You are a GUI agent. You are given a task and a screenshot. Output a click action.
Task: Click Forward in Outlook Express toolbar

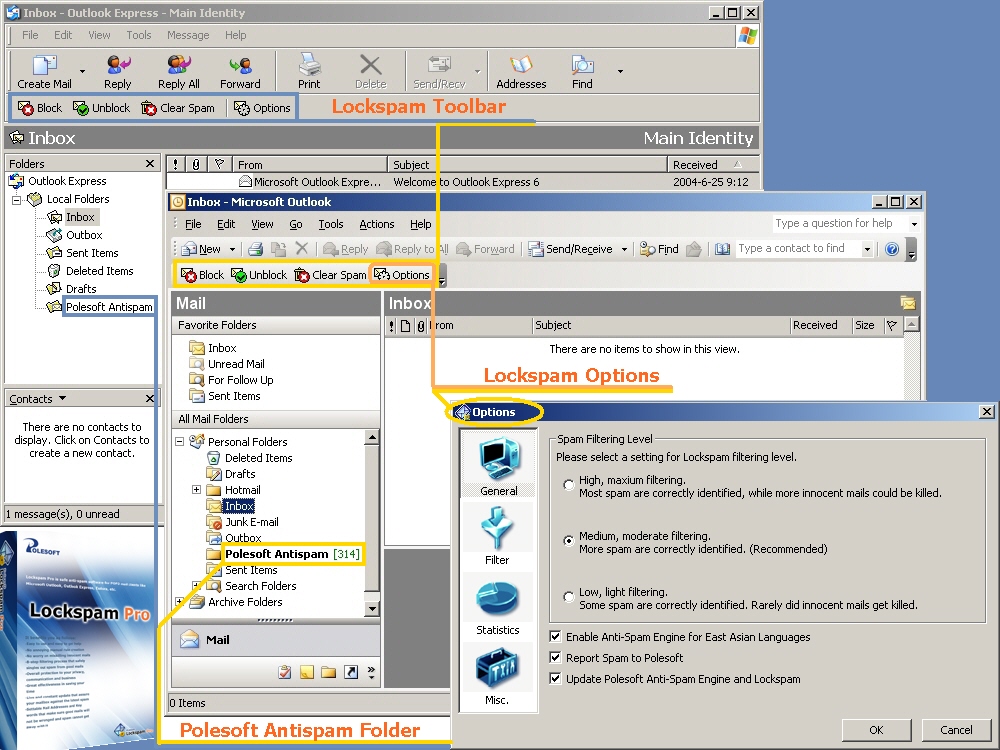[240, 71]
